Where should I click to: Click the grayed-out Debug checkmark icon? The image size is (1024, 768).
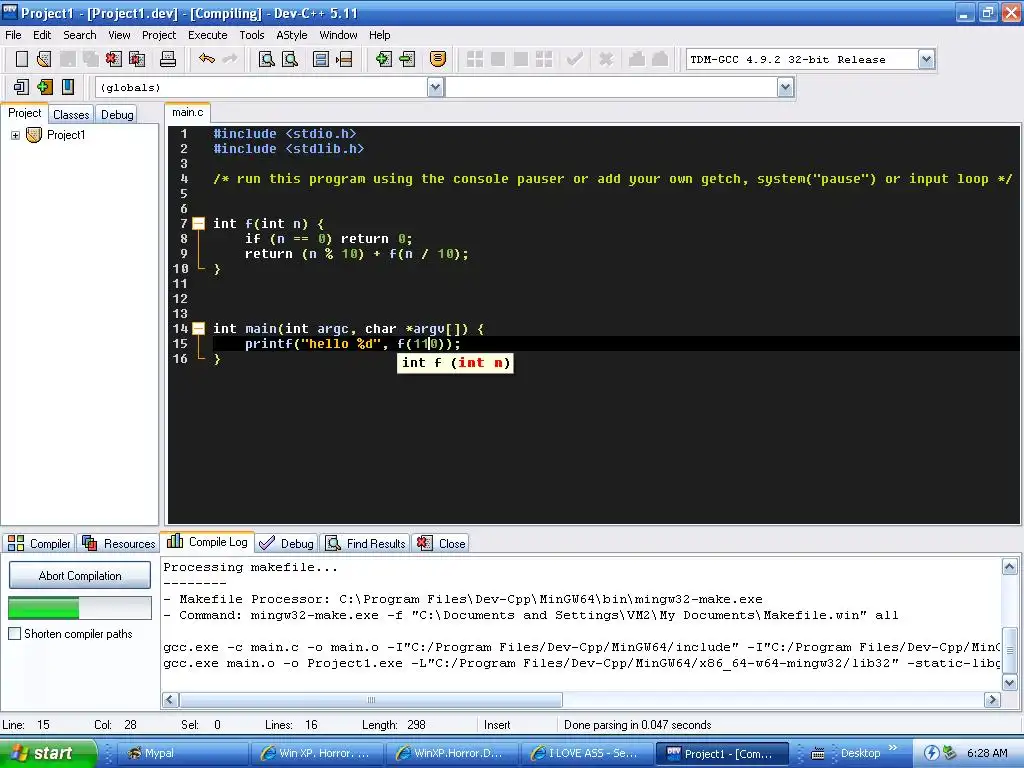click(575, 59)
